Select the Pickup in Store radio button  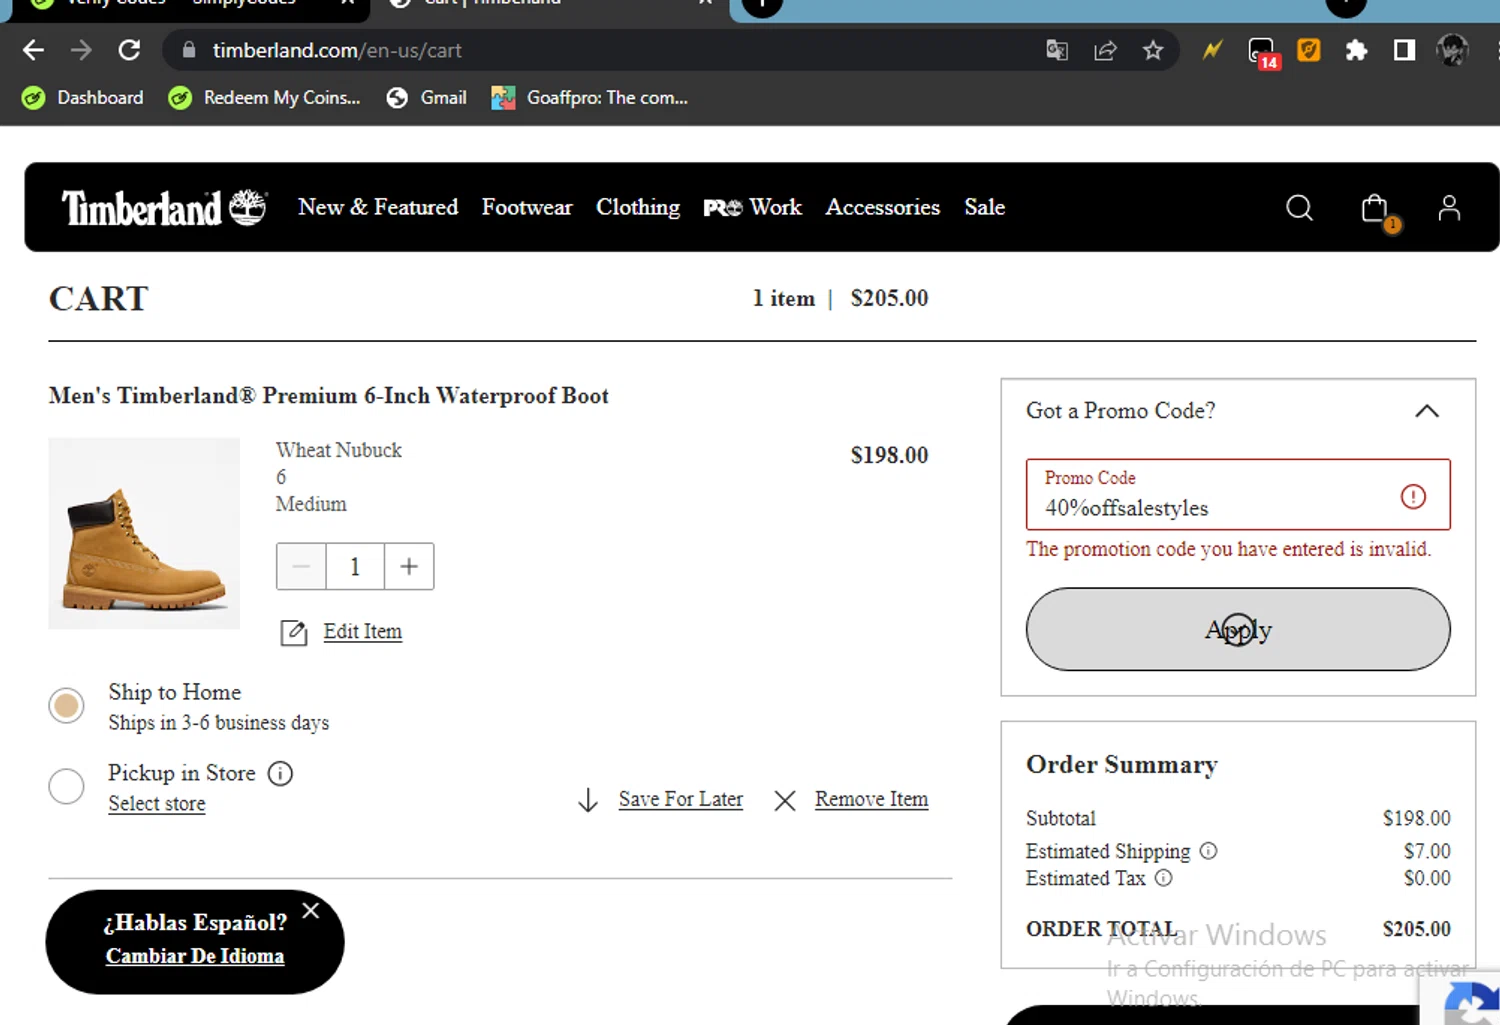click(67, 786)
